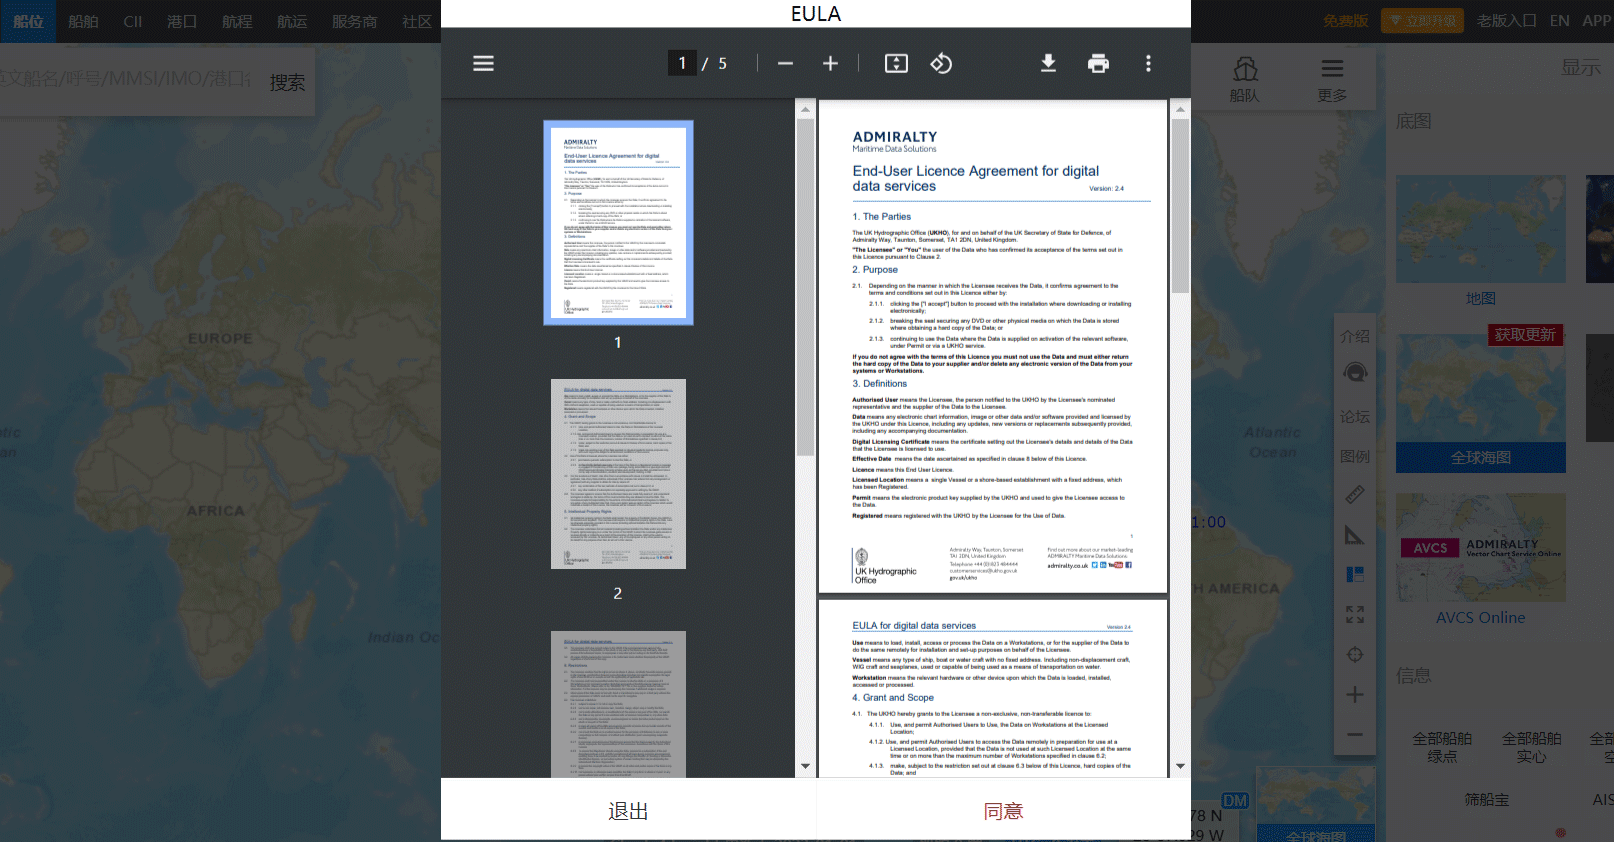Open the 航运 menu in background navigation

tap(292, 21)
